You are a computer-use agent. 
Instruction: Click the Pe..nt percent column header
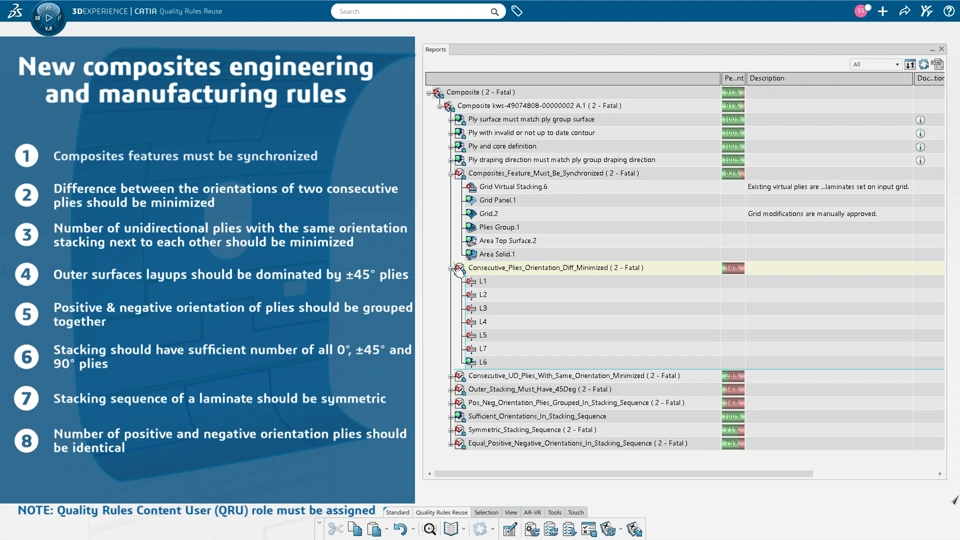click(733, 78)
